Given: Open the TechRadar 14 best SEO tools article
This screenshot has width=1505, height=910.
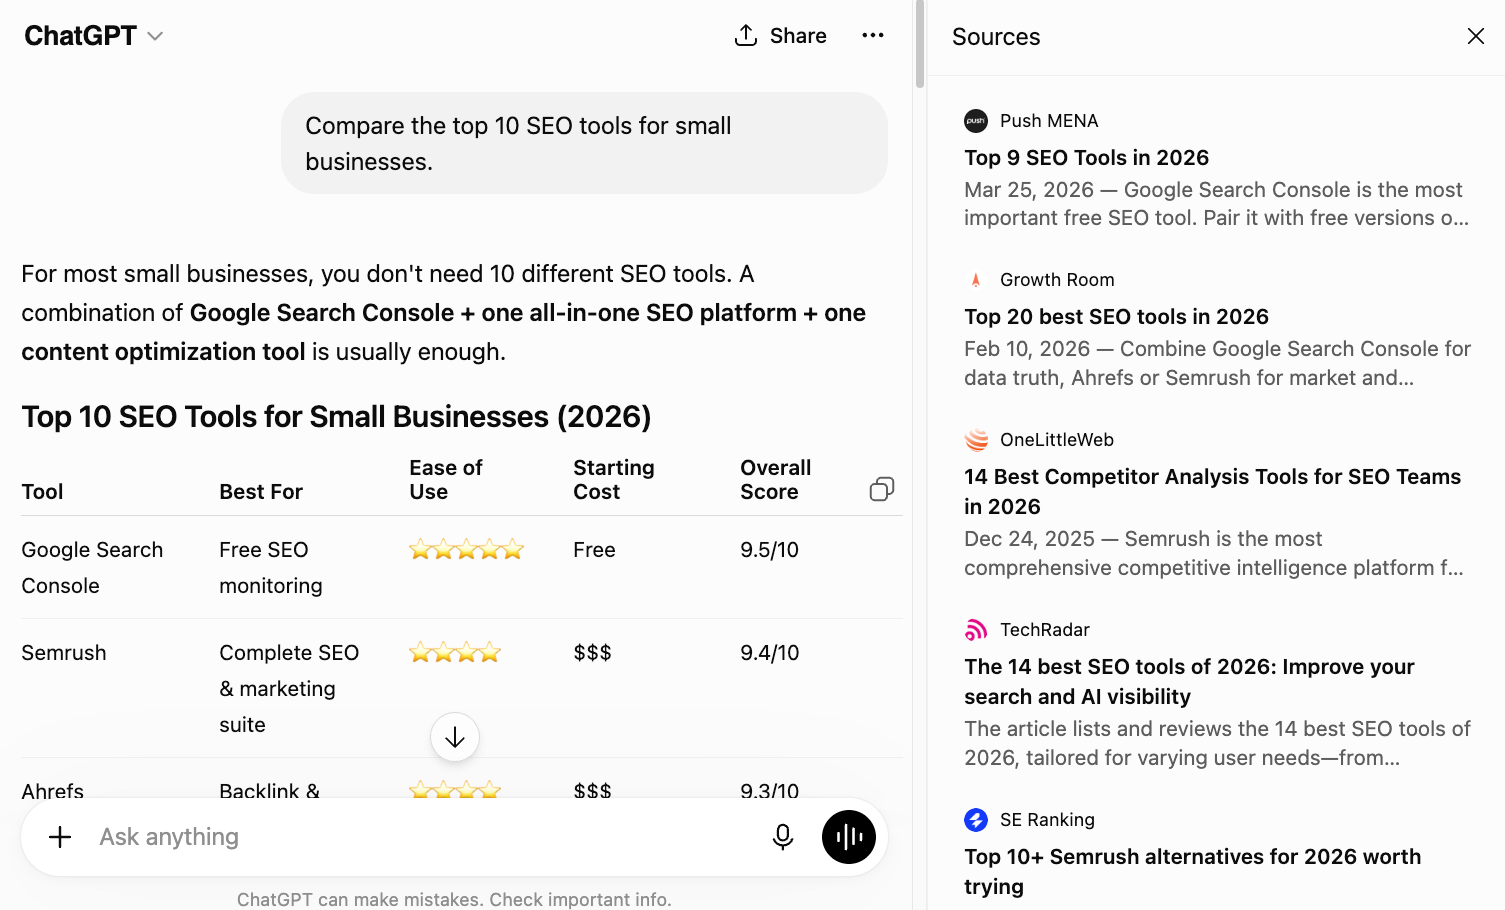Looking at the screenshot, I should coord(1189,681).
